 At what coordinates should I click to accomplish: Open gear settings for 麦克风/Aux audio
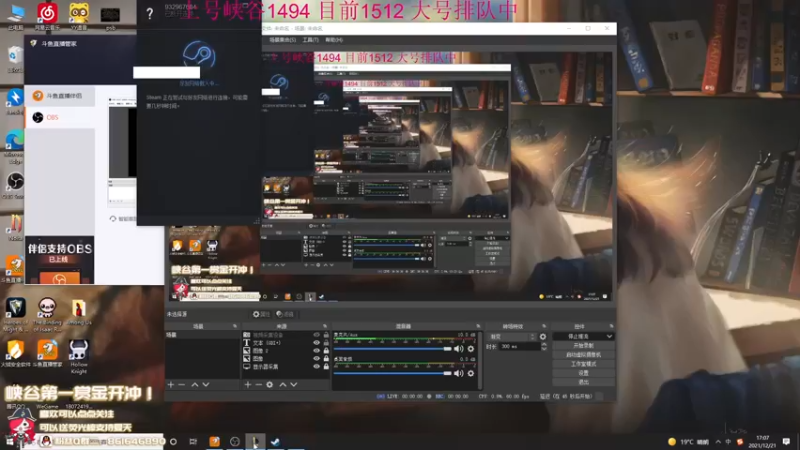(x=471, y=349)
